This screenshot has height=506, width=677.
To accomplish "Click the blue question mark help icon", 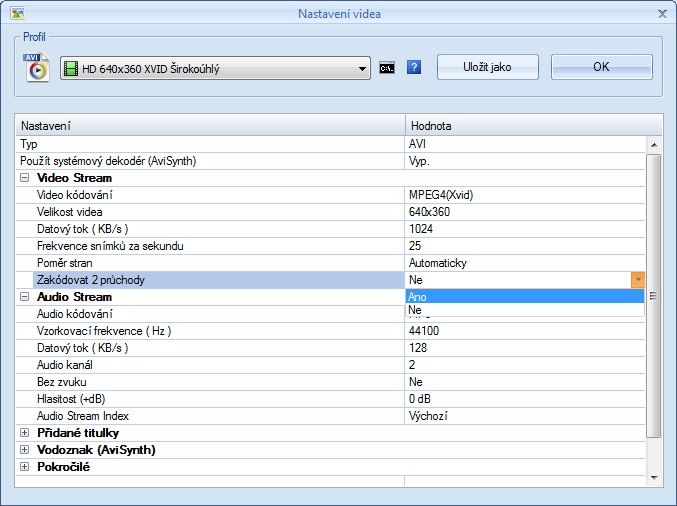I will [x=414, y=67].
